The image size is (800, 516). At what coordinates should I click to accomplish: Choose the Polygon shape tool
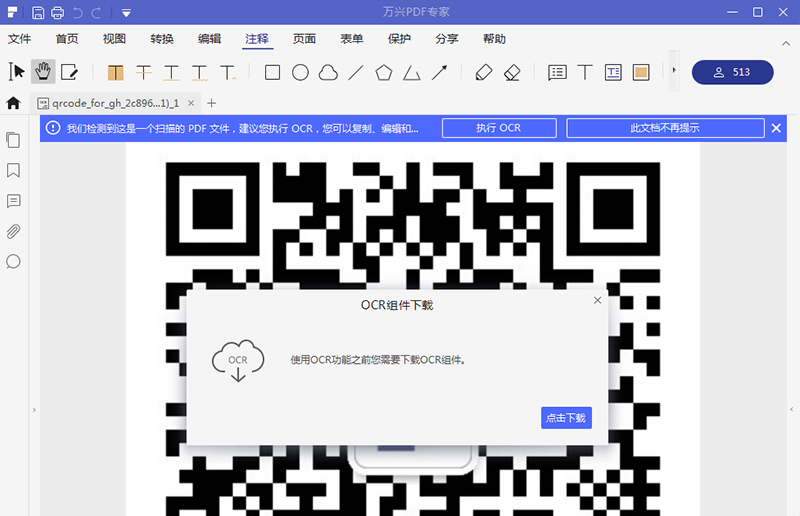384,72
